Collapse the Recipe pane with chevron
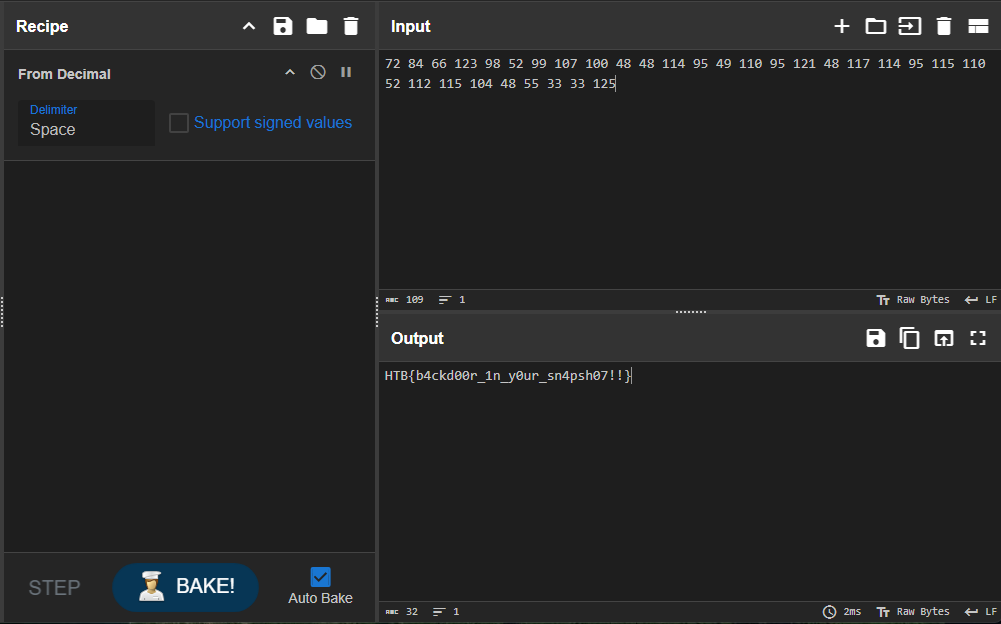 point(249,26)
